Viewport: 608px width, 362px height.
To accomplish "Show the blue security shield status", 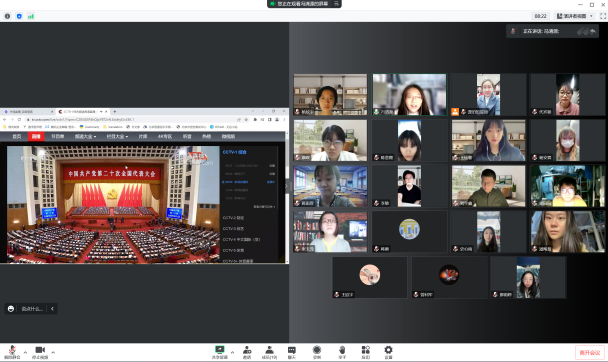I will pos(19,16).
